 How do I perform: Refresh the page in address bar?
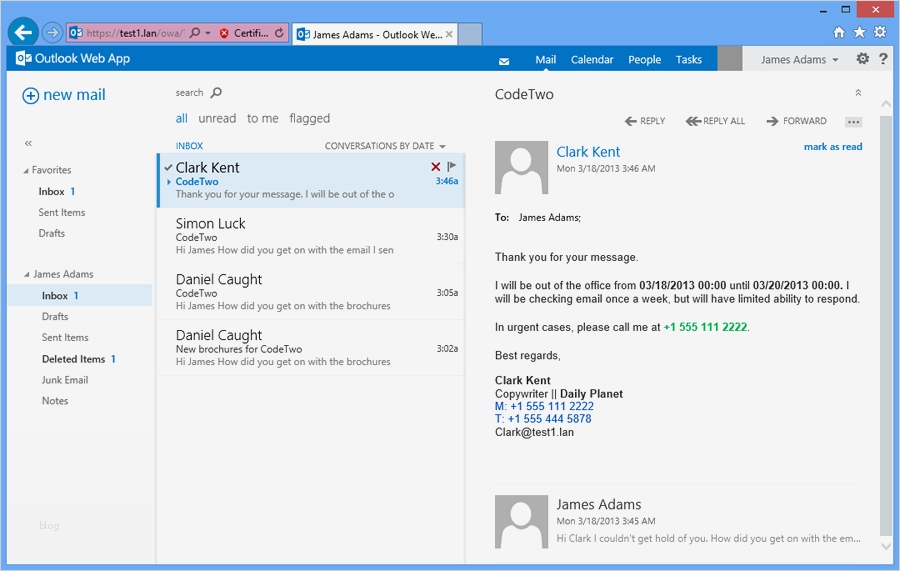point(279,33)
